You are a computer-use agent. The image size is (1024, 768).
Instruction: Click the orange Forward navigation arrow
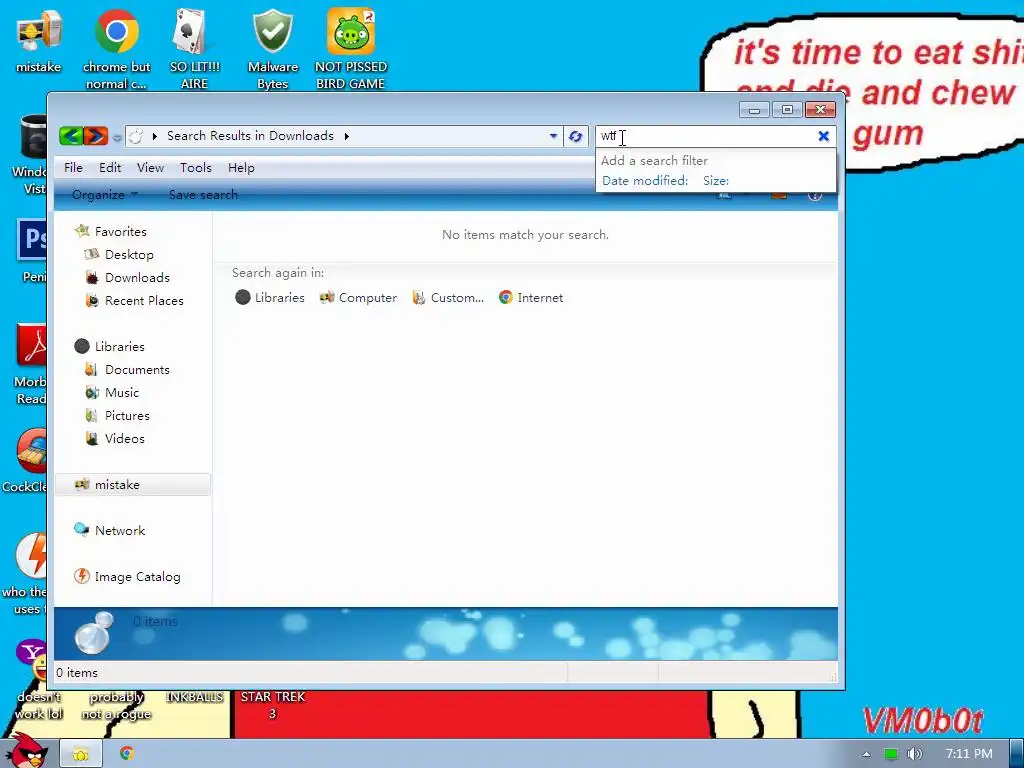pos(96,136)
